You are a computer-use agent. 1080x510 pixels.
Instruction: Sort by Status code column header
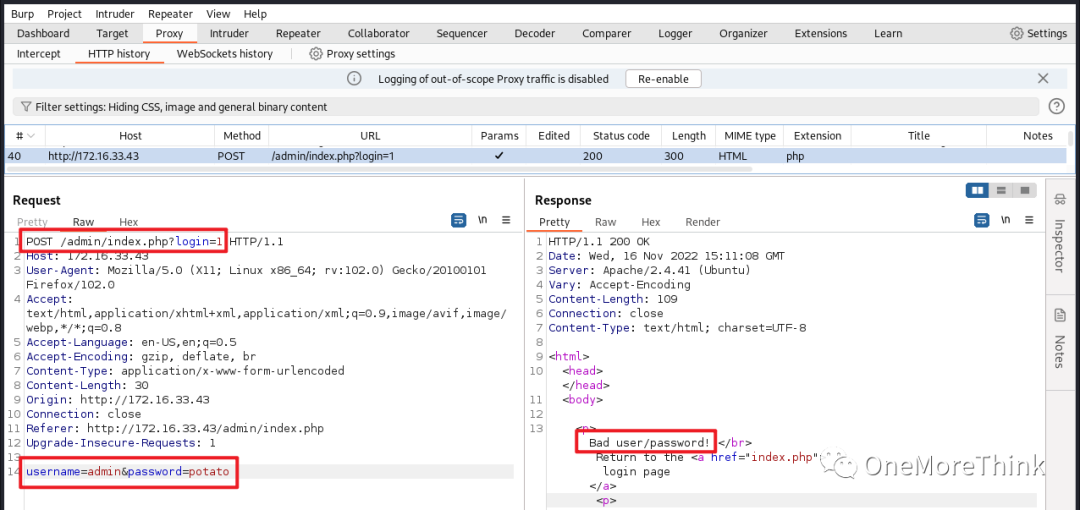(621, 136)
